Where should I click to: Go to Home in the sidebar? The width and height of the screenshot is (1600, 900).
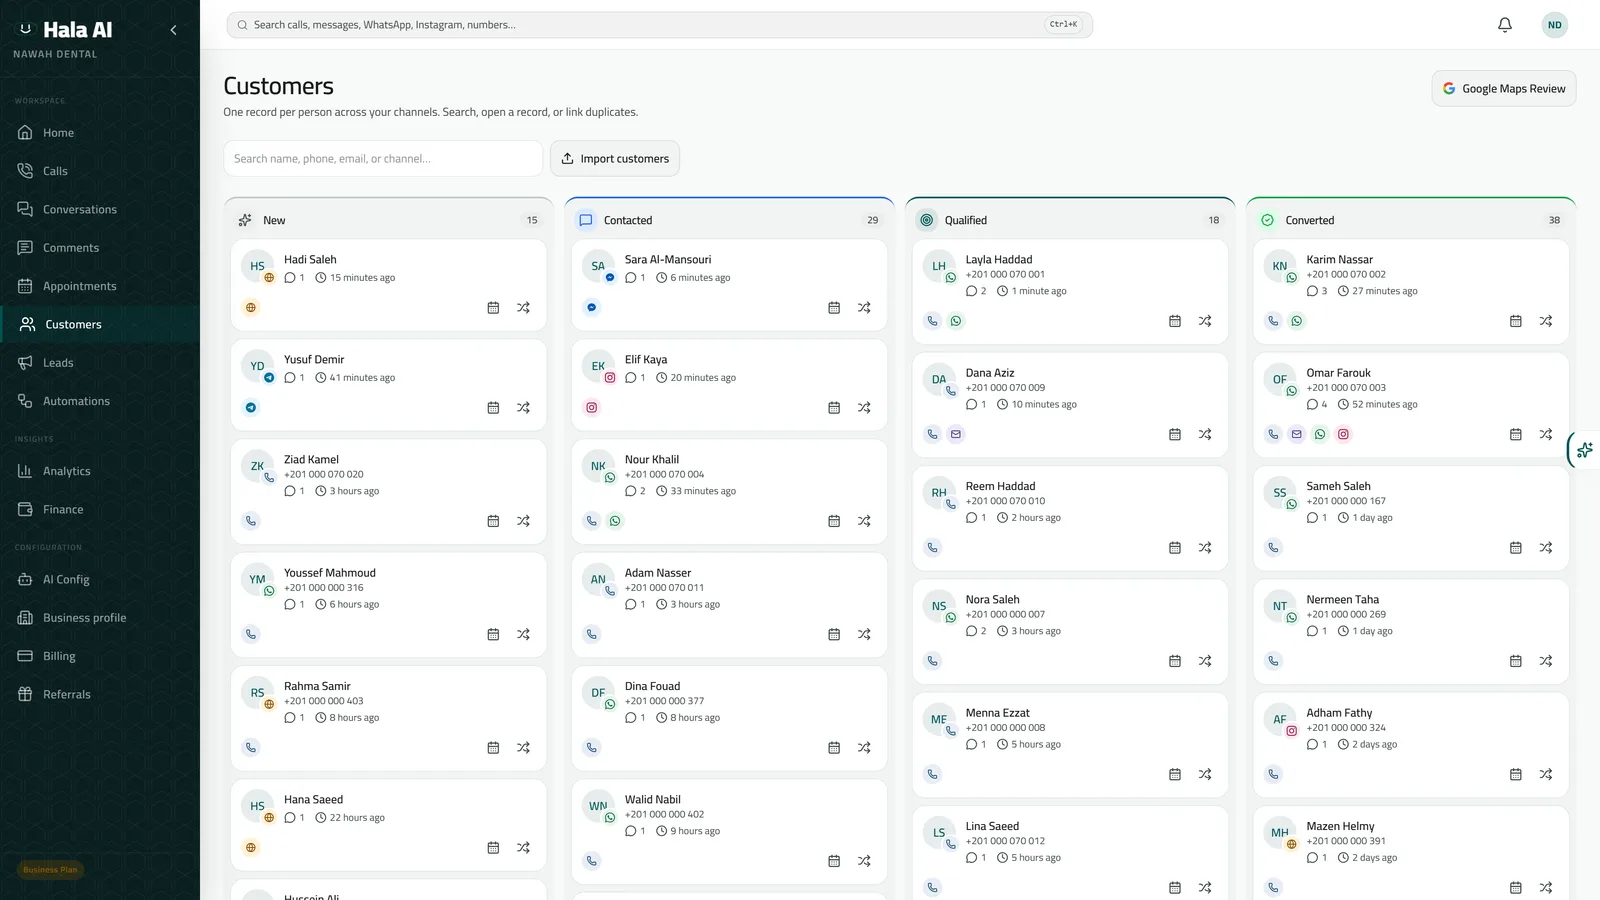click(x=100, y=133)
